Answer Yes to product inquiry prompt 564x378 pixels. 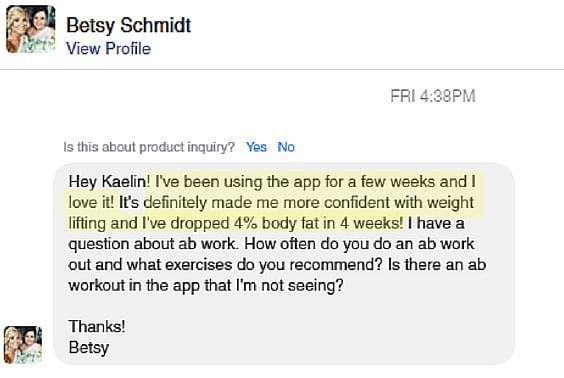point(256,147)
